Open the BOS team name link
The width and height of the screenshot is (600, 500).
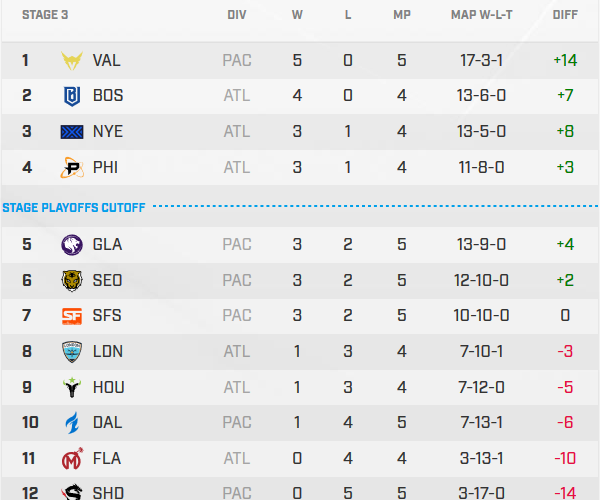point(107,96)
